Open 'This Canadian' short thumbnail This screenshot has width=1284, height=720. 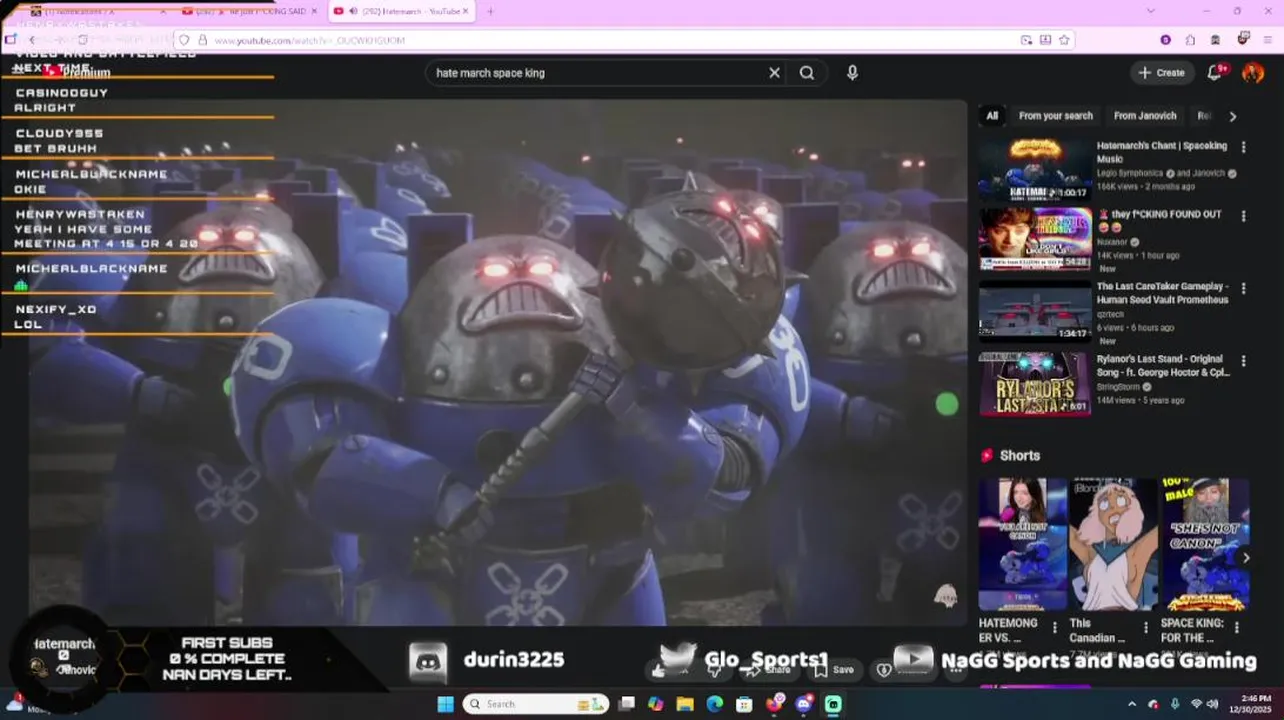(x=1113, y=544)
